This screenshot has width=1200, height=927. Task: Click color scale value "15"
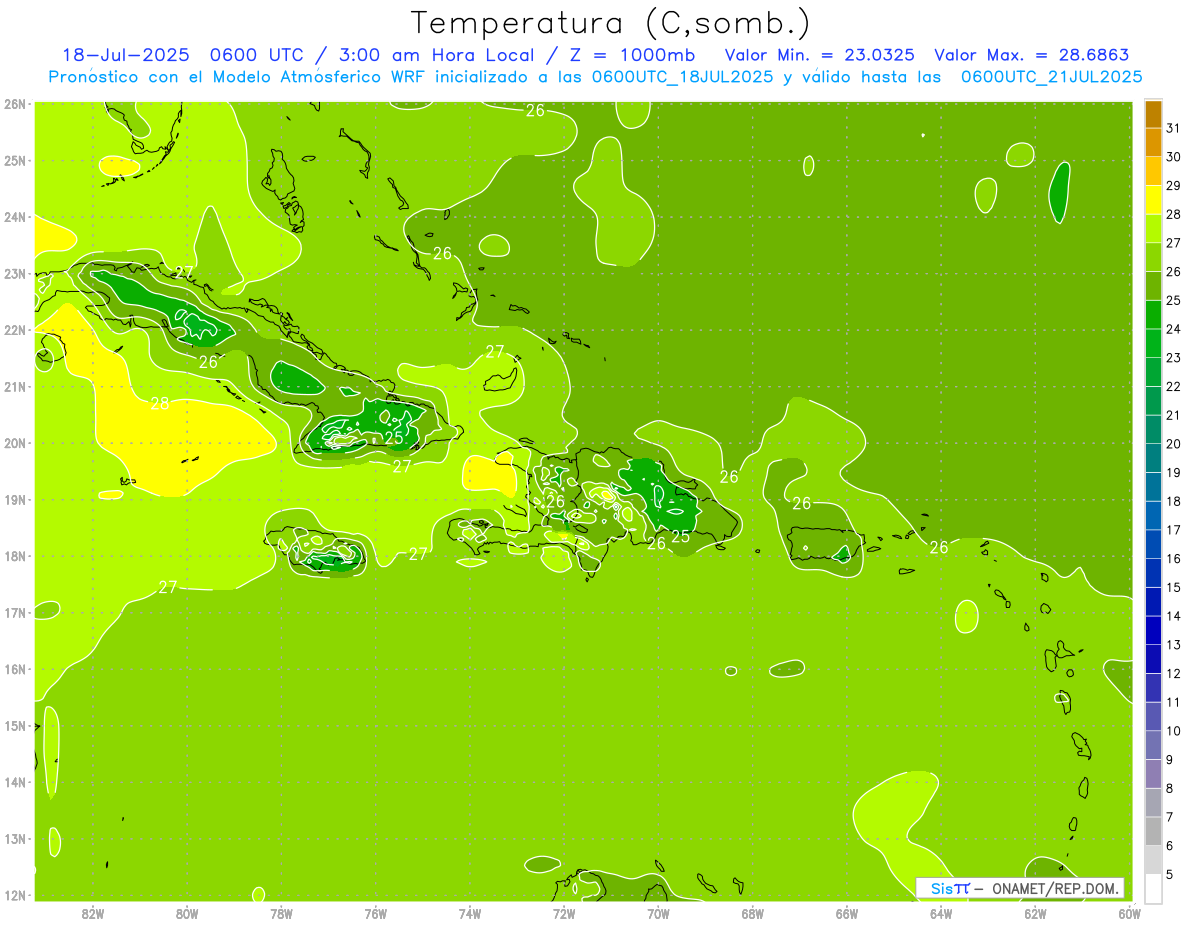(x=1174, y=587)
